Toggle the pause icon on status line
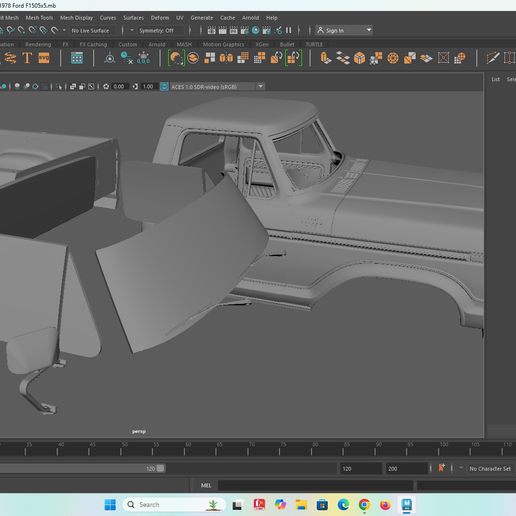 (289, 30)
